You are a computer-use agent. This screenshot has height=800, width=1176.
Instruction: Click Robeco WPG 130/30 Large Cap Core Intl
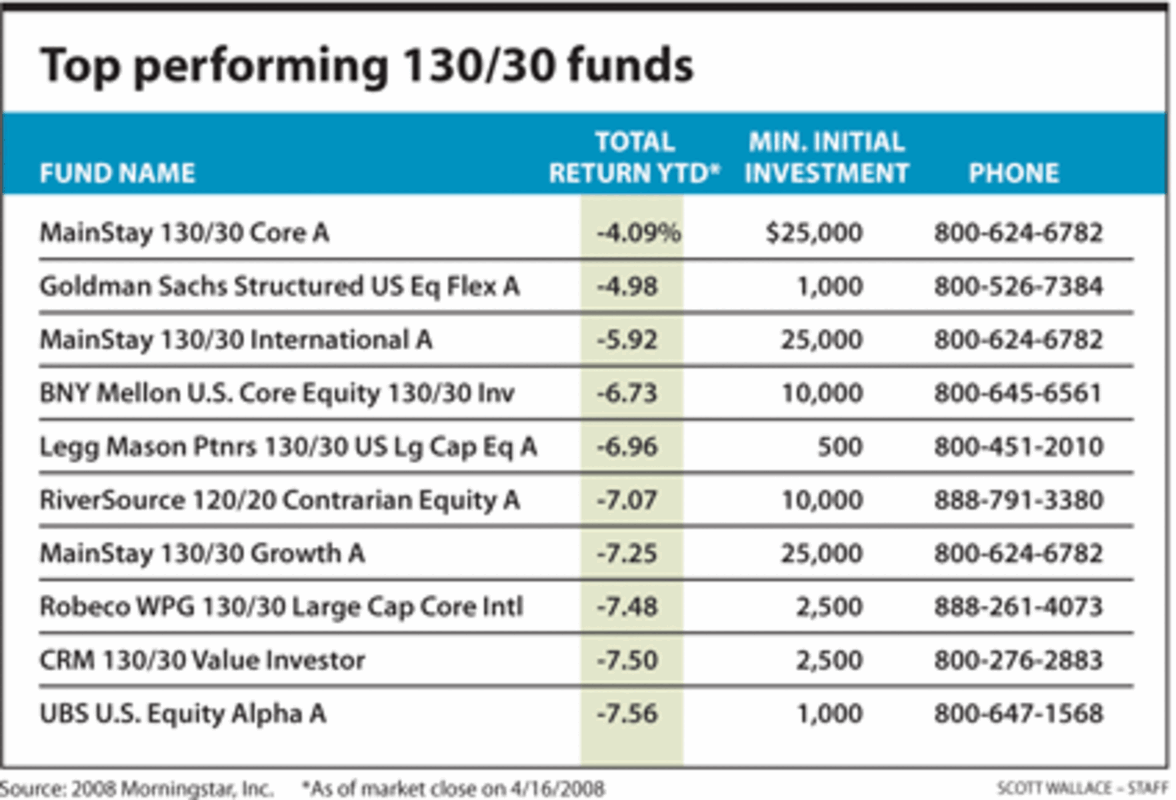click(281, 606)
